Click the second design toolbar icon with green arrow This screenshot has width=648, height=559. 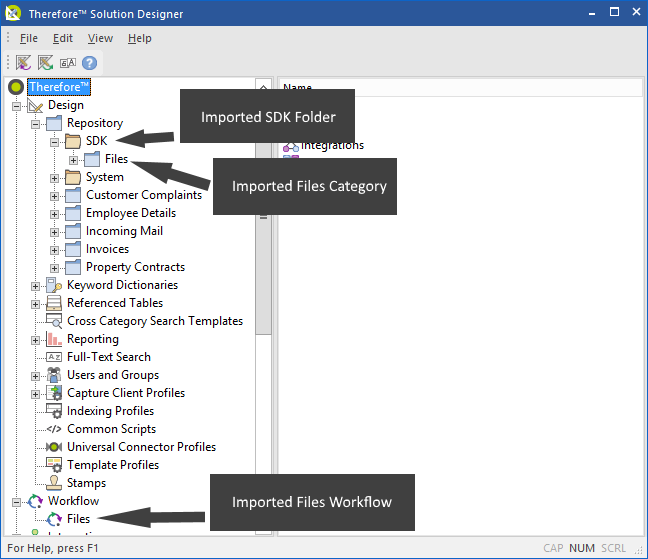[x=46, y=62]
